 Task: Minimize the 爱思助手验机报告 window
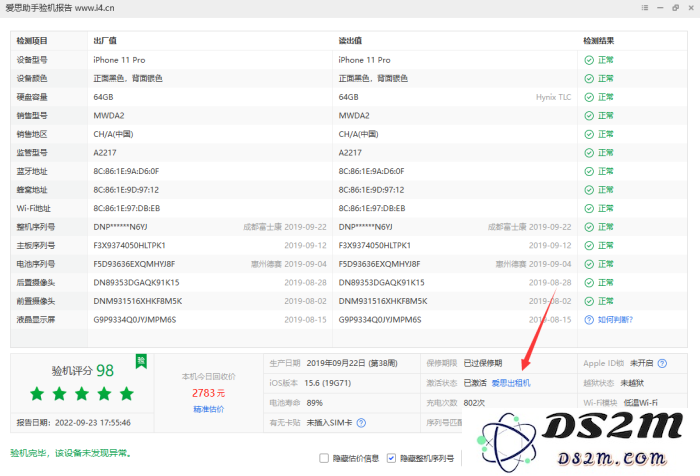(660, 8)
